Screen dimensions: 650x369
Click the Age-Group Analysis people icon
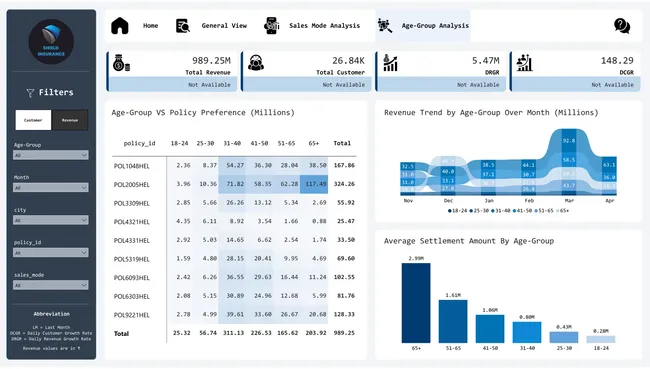(385, 26)
